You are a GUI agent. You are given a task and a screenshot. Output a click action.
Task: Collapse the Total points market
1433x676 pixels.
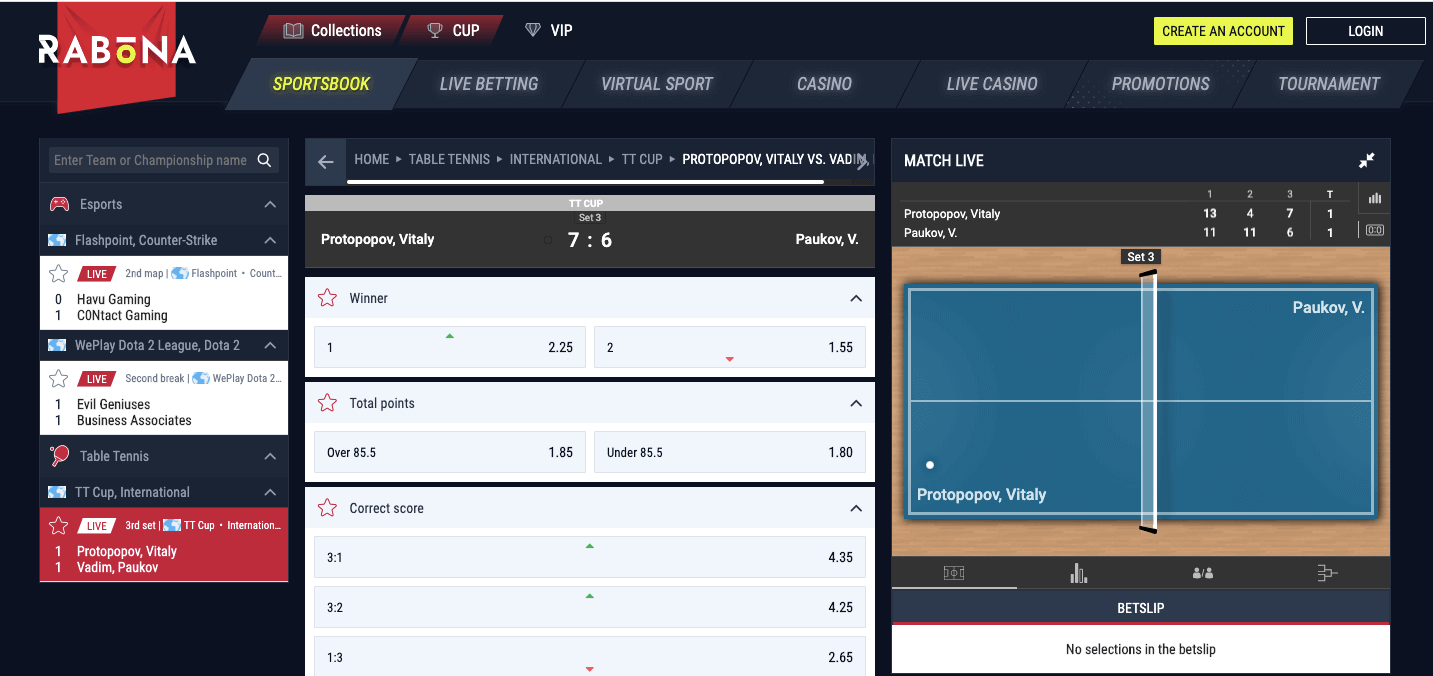[856, 403]
